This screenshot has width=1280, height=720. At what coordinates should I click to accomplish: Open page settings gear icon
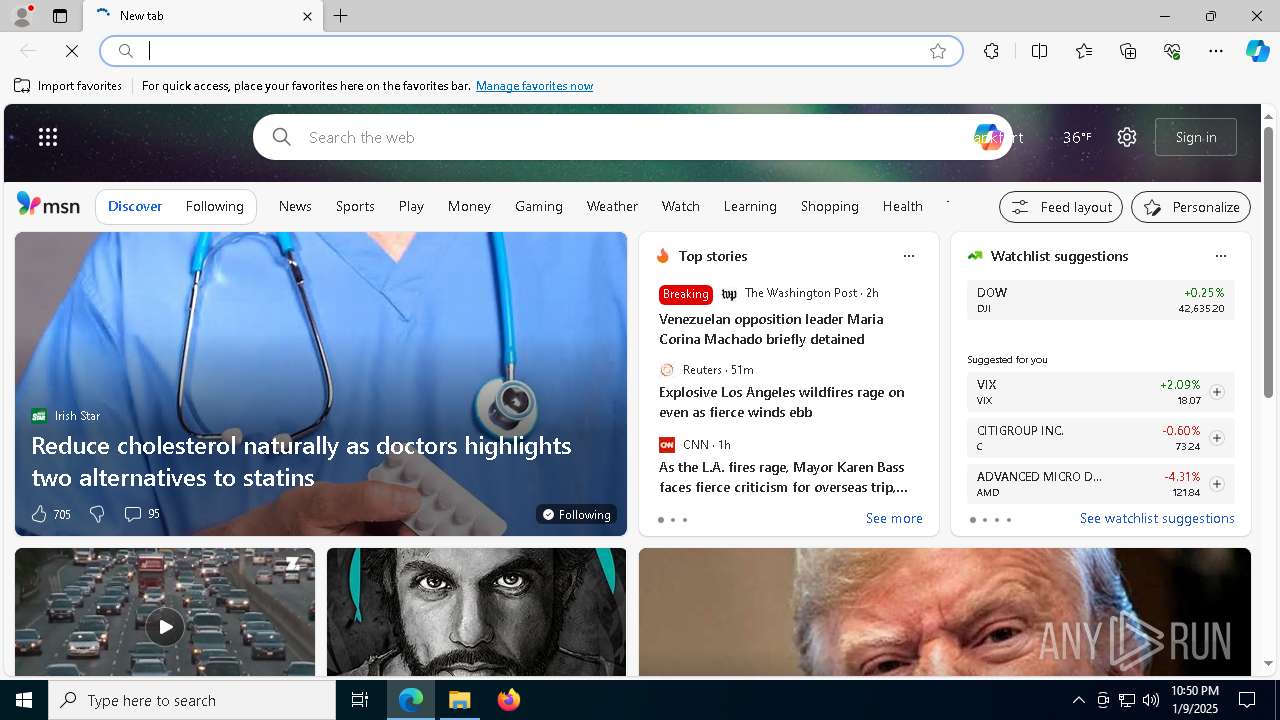[1127, 137]
